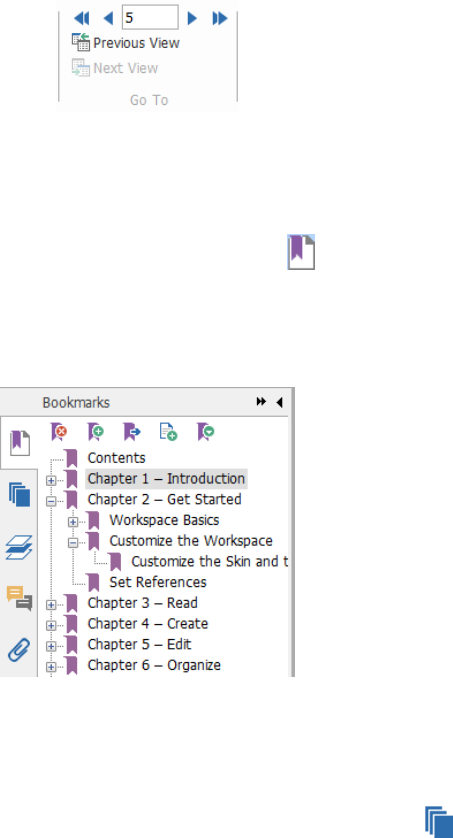Go to the previous page arrow
The height and width of the screenshot is (838, 453).
click(x=108, y=19)
